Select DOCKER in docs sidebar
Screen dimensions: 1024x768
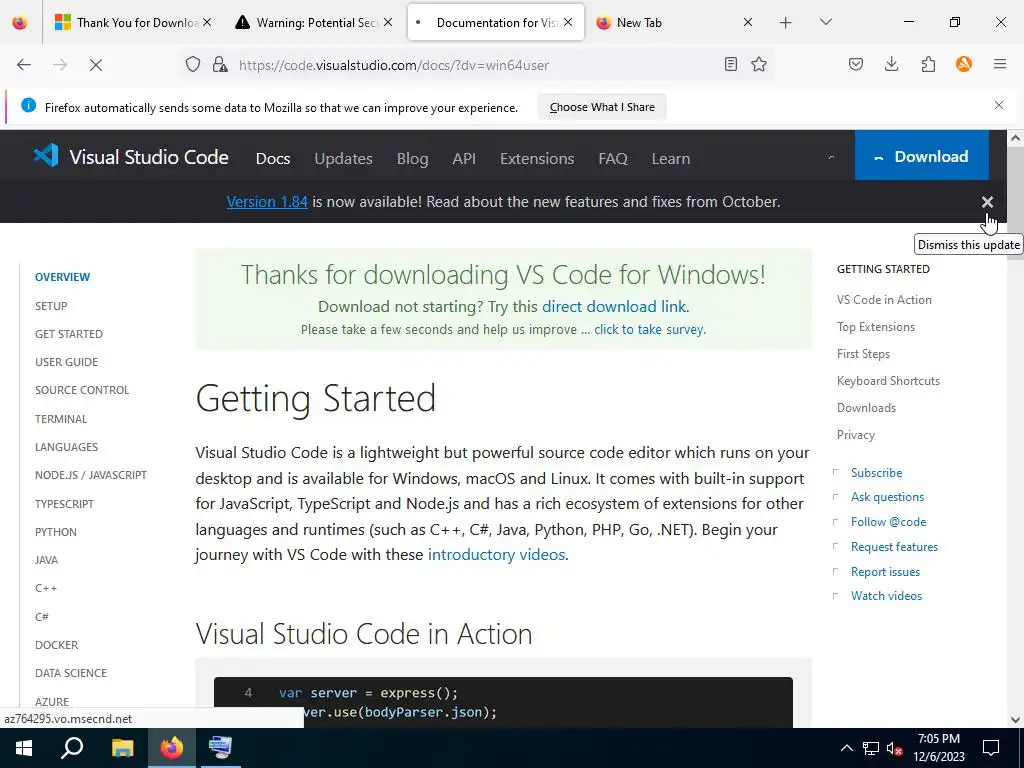coord(57,645)
